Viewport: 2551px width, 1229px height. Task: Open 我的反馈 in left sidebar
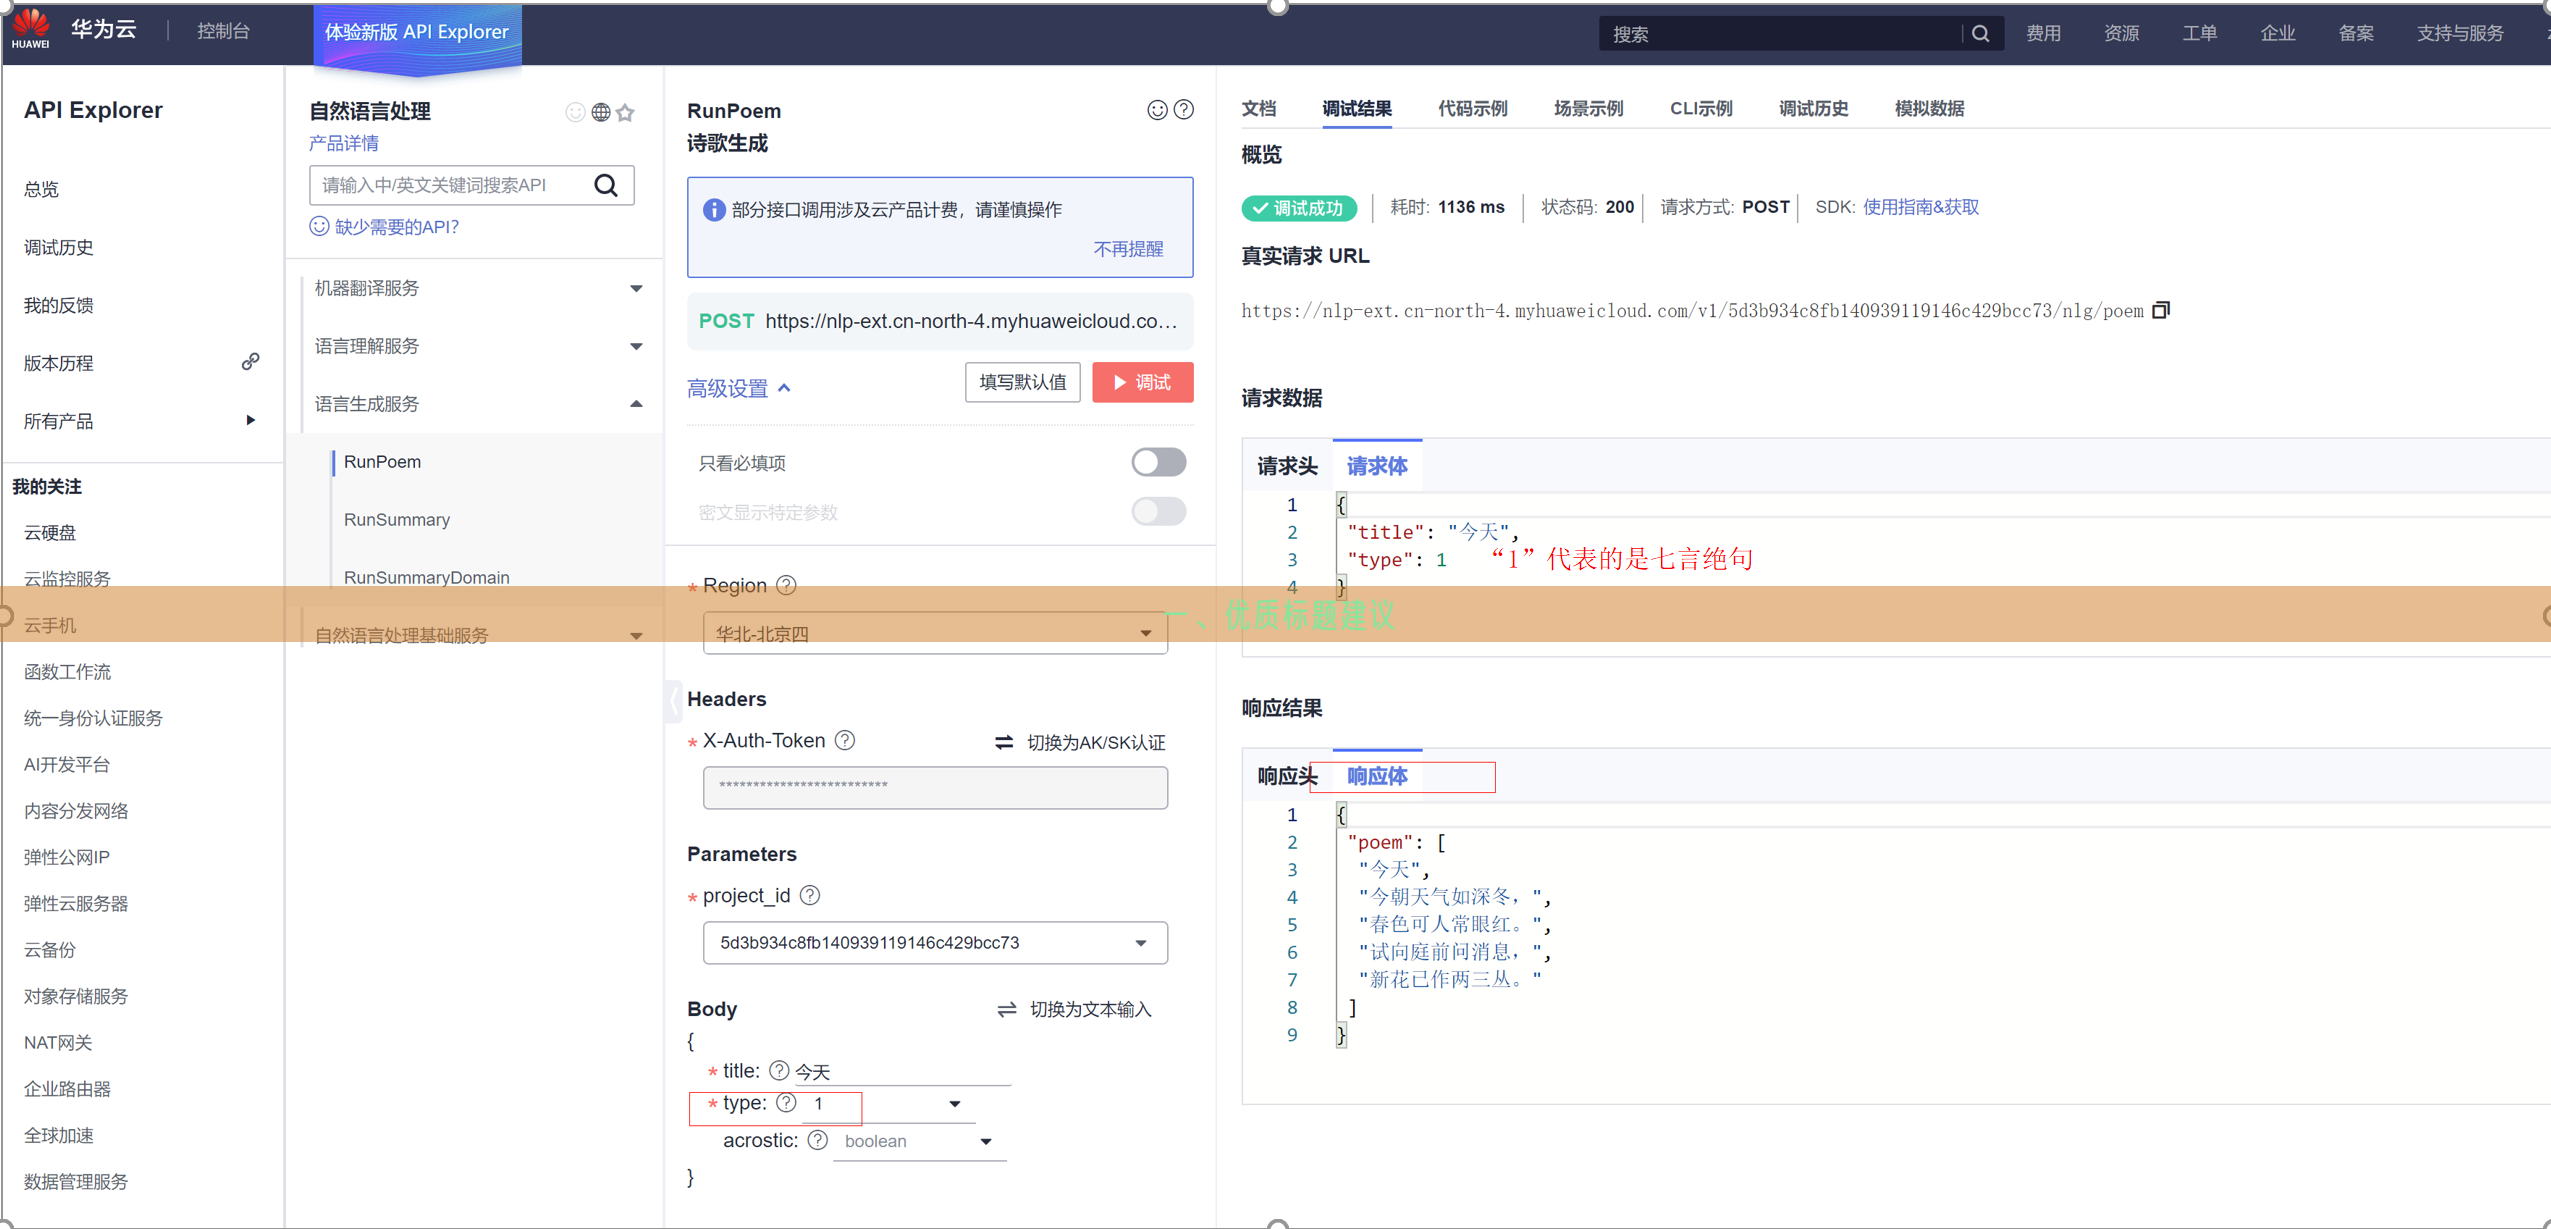tap(58, 305)
